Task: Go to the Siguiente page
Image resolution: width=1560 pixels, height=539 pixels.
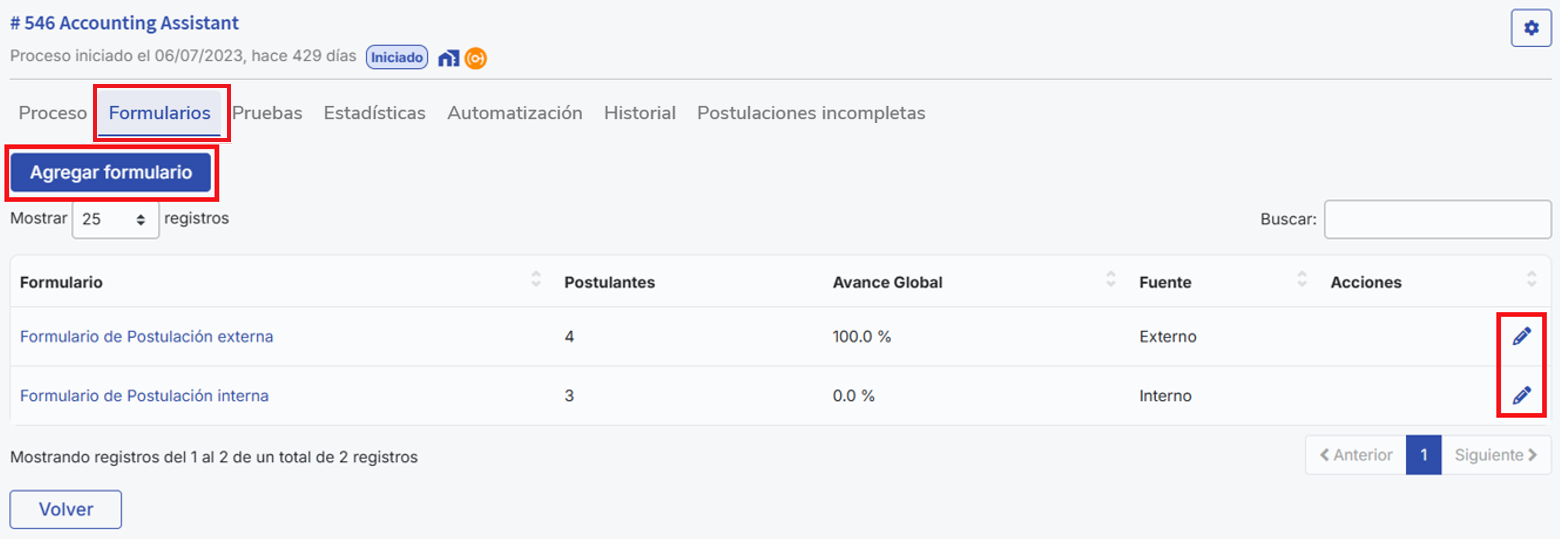Action: [x=1496, y=455]
